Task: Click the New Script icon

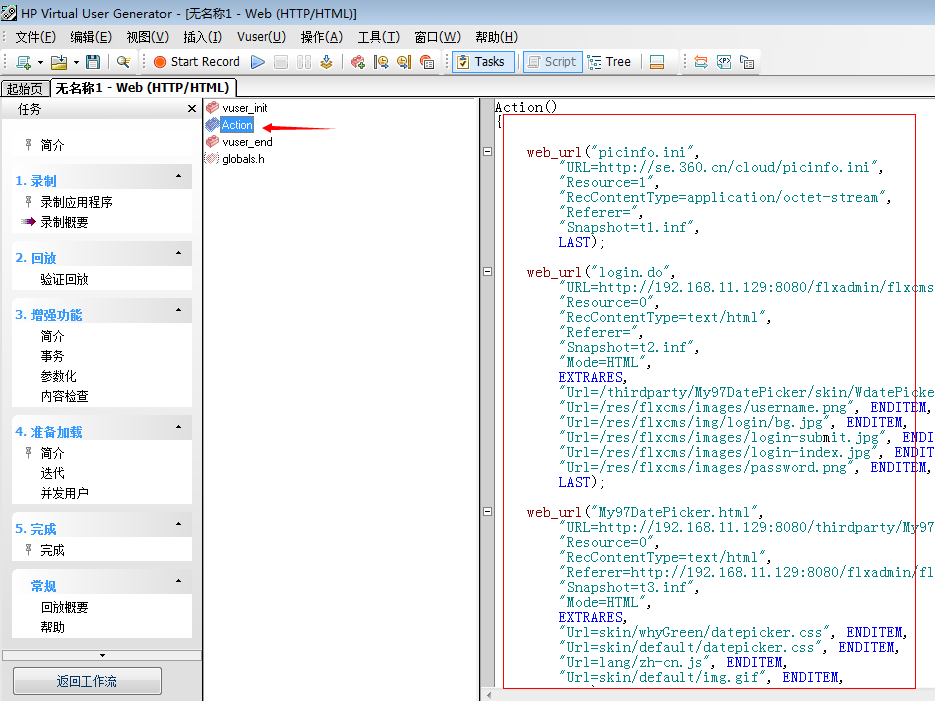Action: coord(24,62)
